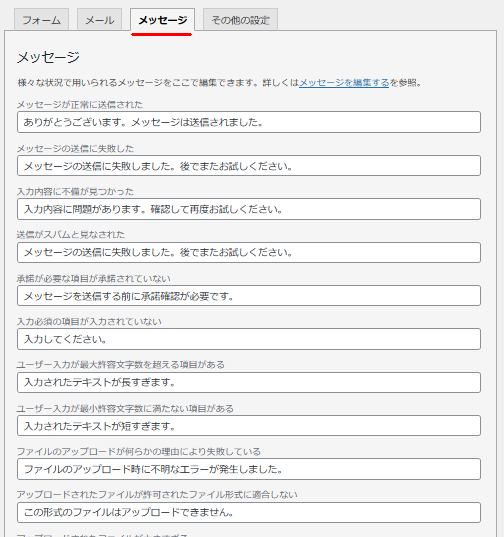Image resolution: width=504 pixels, height=537 pixels.
Task: Edit the ありがとうございます sent-message field
Action: click(249, 122)
